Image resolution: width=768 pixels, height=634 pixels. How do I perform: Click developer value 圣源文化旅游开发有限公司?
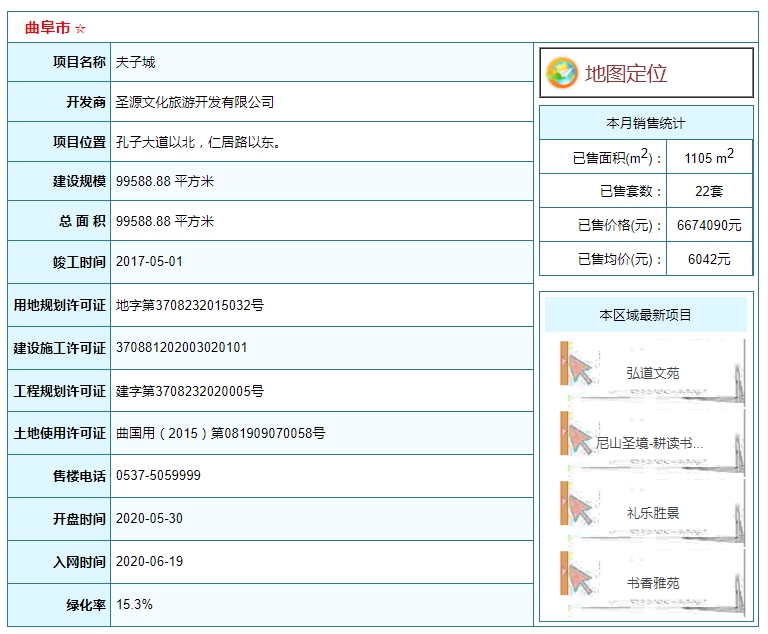click(195, 102)
